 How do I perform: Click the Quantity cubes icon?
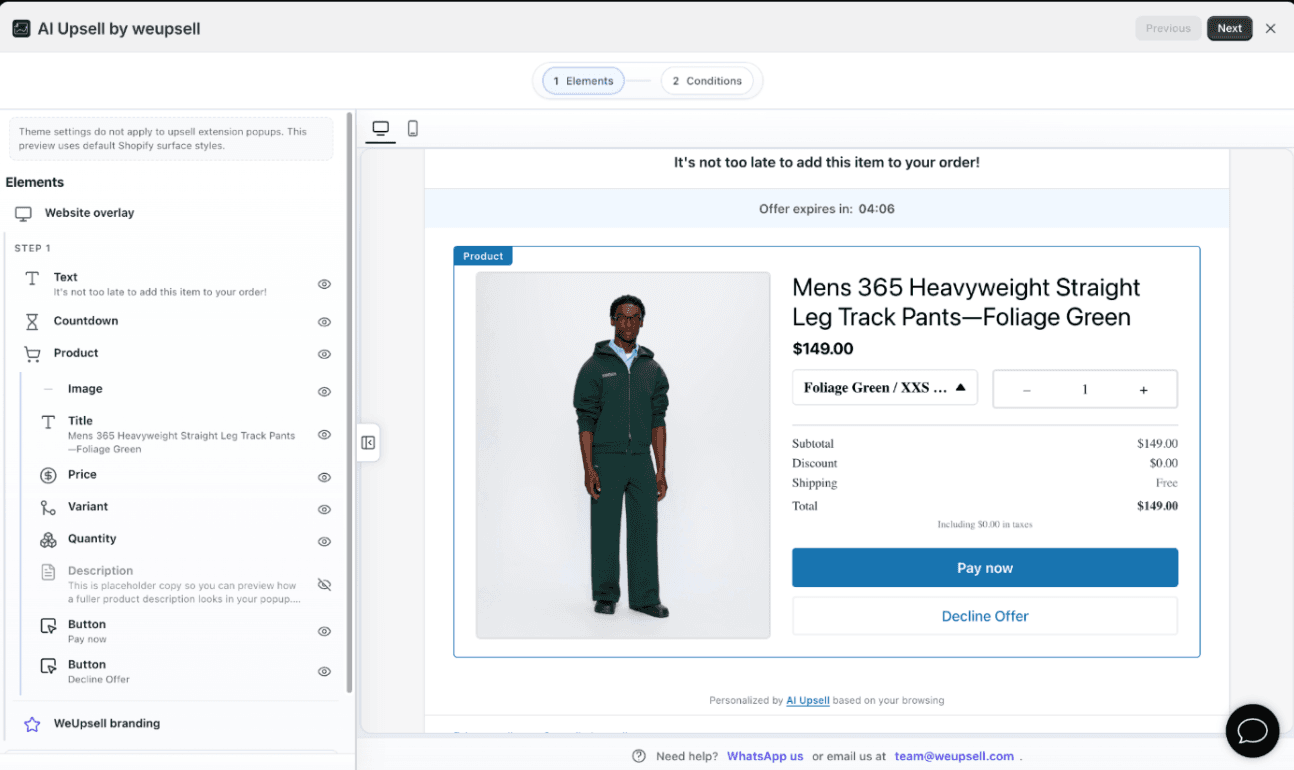click(x=48, y=540)
